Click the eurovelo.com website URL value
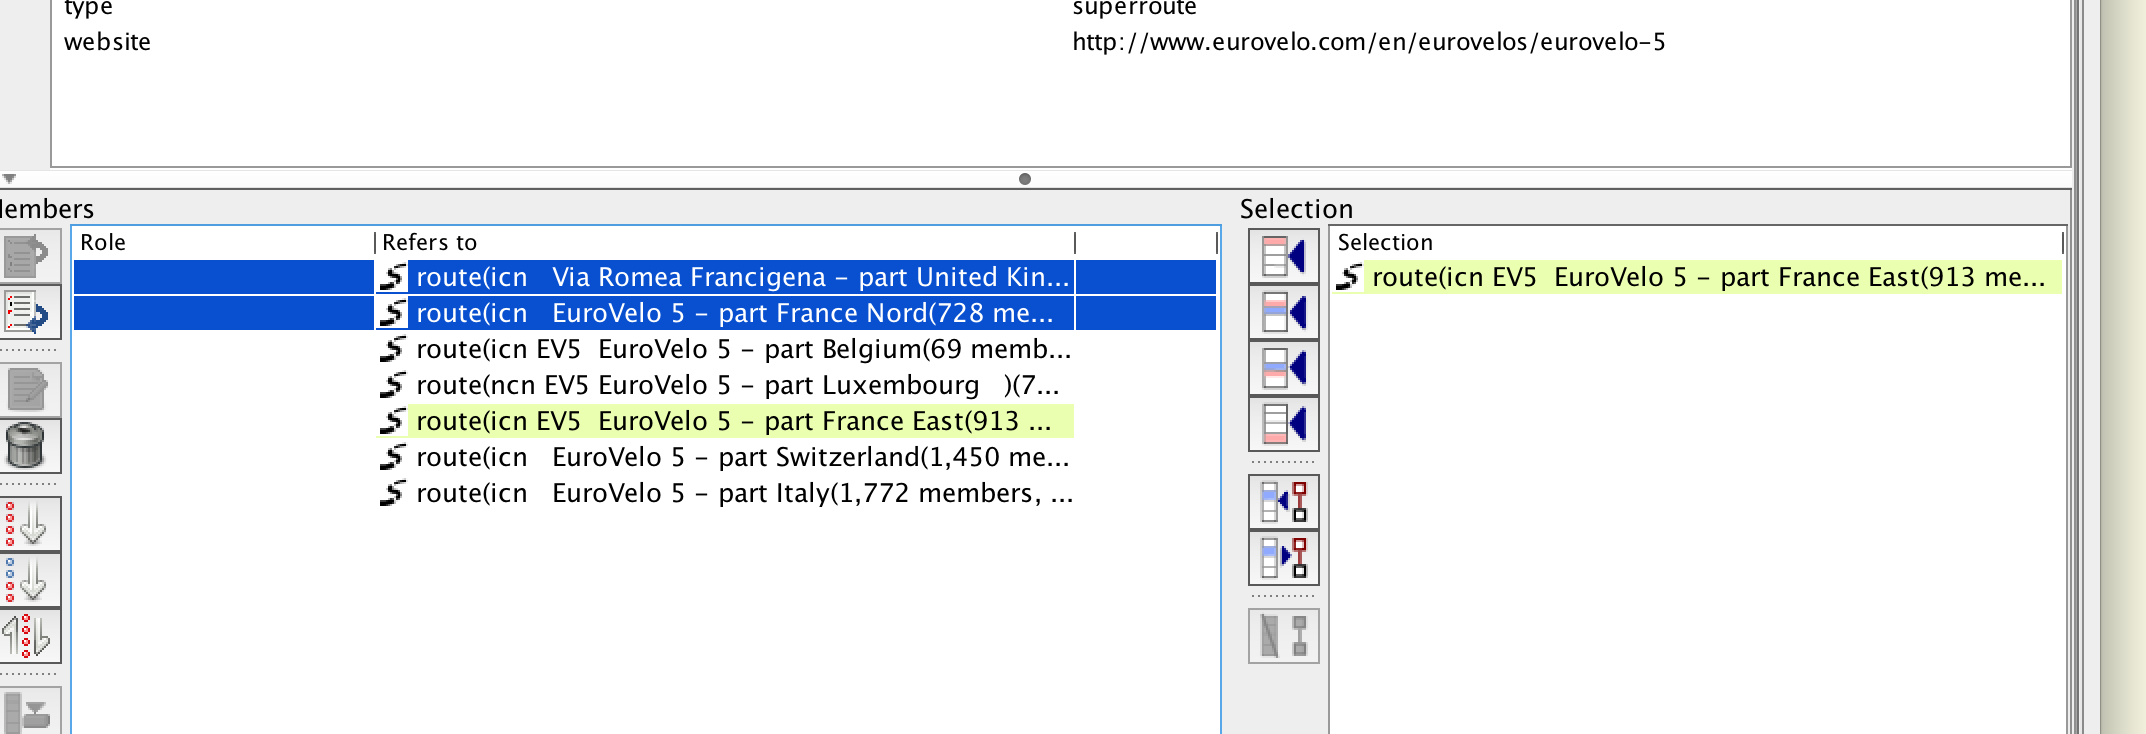The image size is (2146, 734). coord(1369,42)
